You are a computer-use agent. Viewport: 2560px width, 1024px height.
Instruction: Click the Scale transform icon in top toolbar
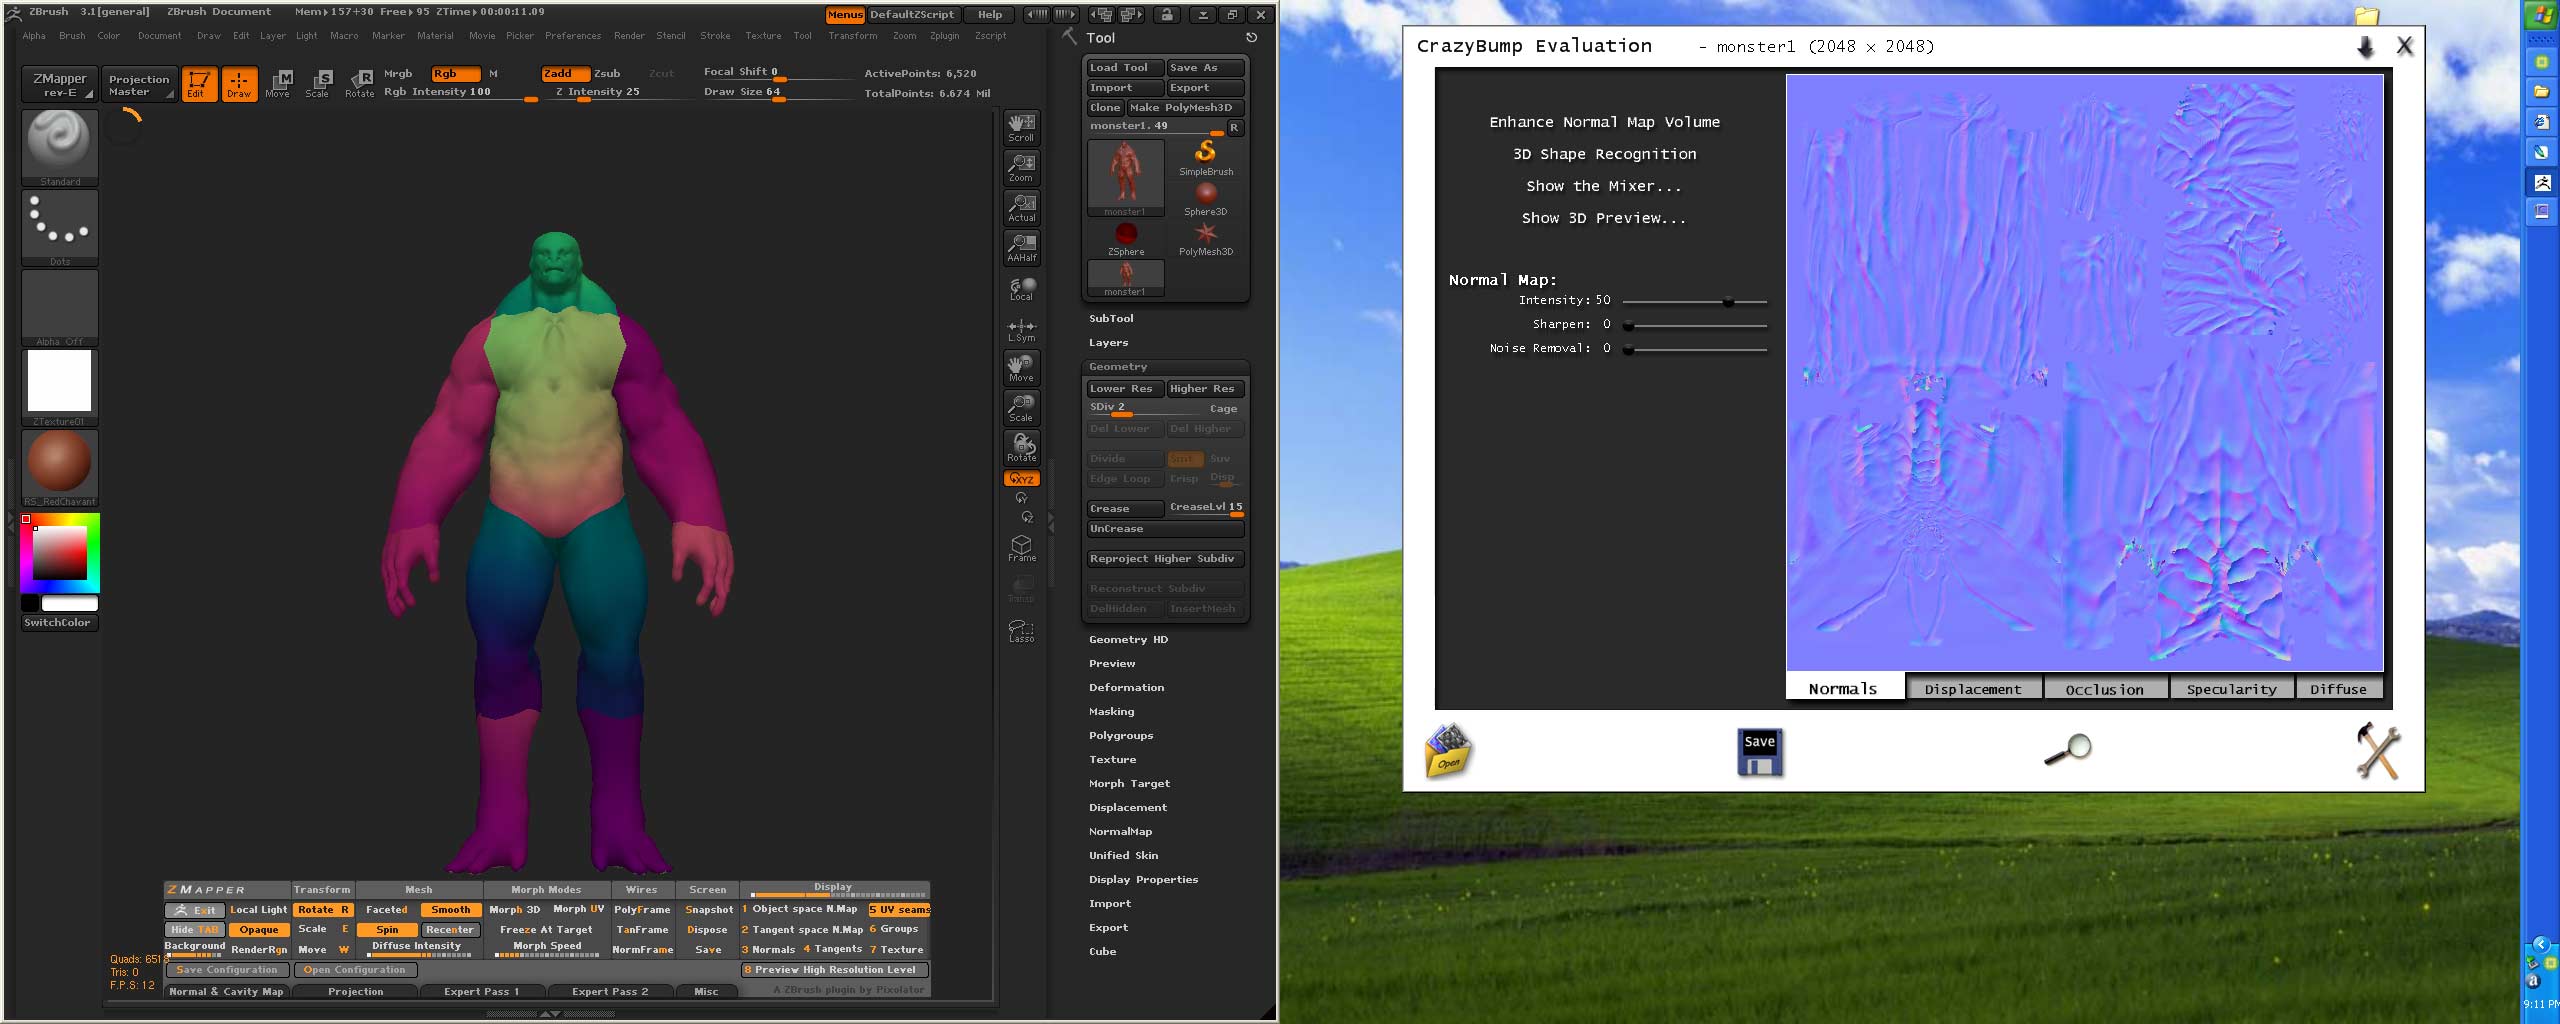point(318,84)
